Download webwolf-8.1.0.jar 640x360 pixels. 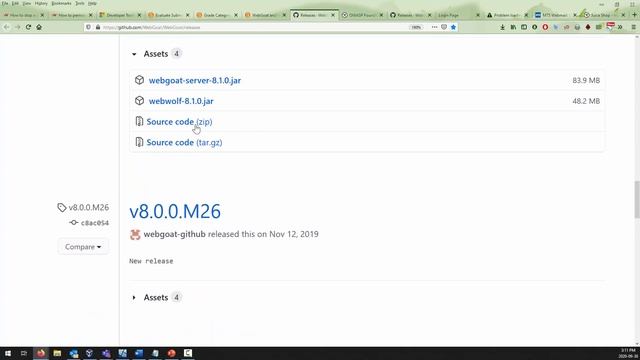coord(181,101)
